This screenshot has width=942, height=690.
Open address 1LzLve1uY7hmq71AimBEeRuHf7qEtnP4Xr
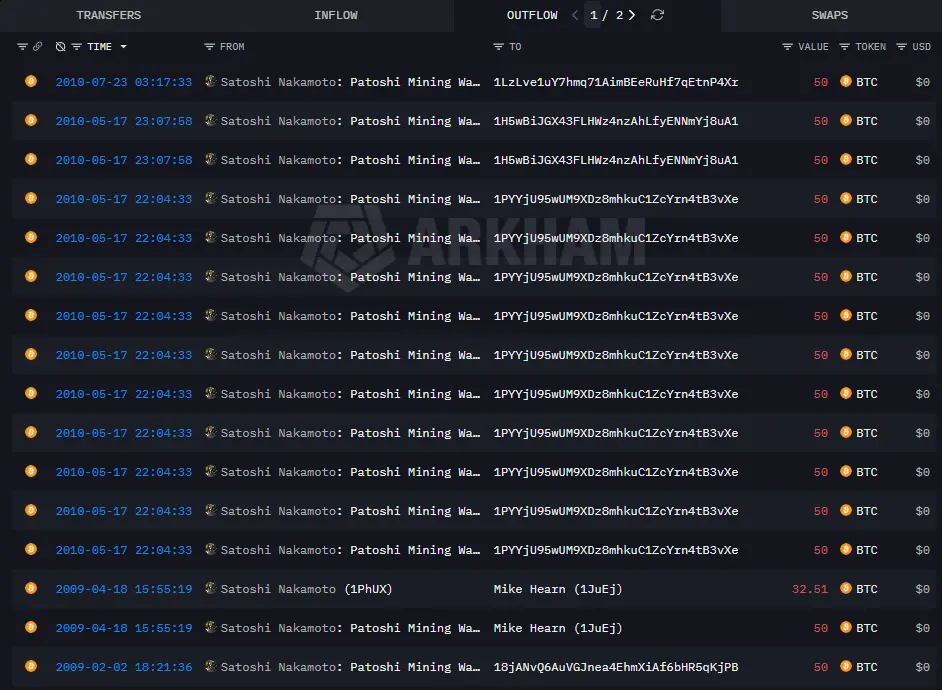click(x=616, y=82)
